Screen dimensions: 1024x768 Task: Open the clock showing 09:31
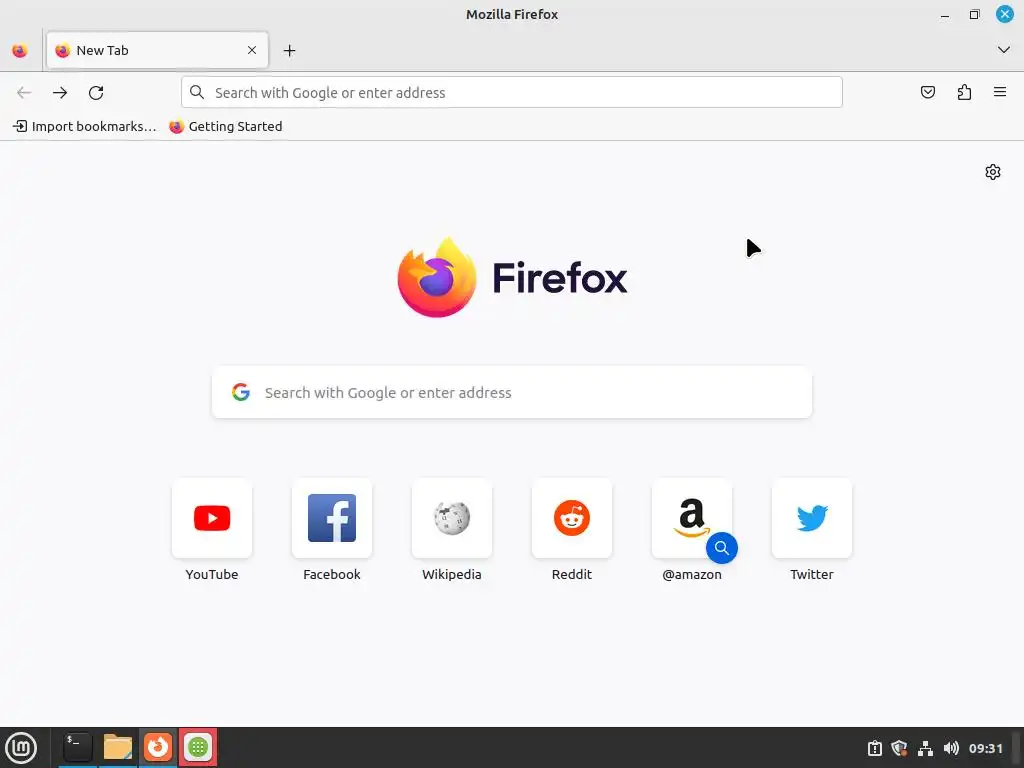coord(985,748)
